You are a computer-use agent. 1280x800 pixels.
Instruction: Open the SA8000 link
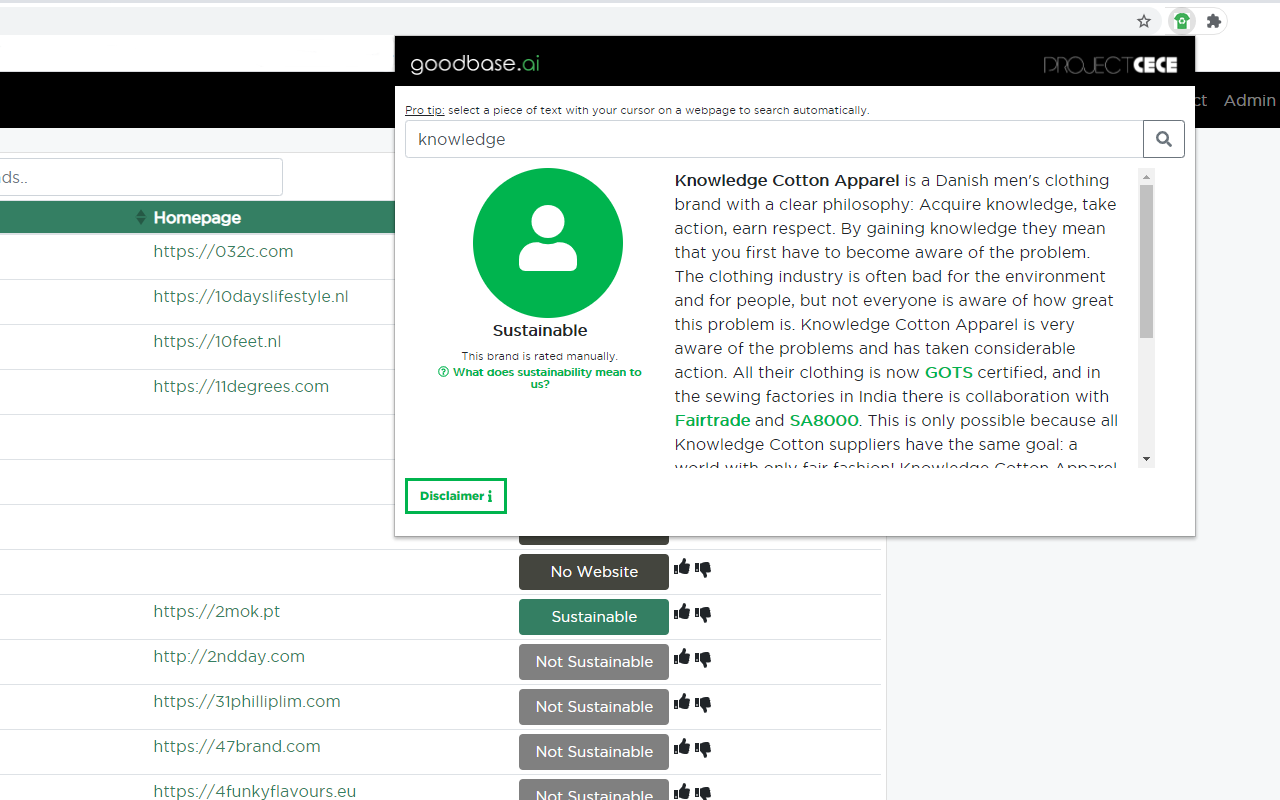pos(824,420)
